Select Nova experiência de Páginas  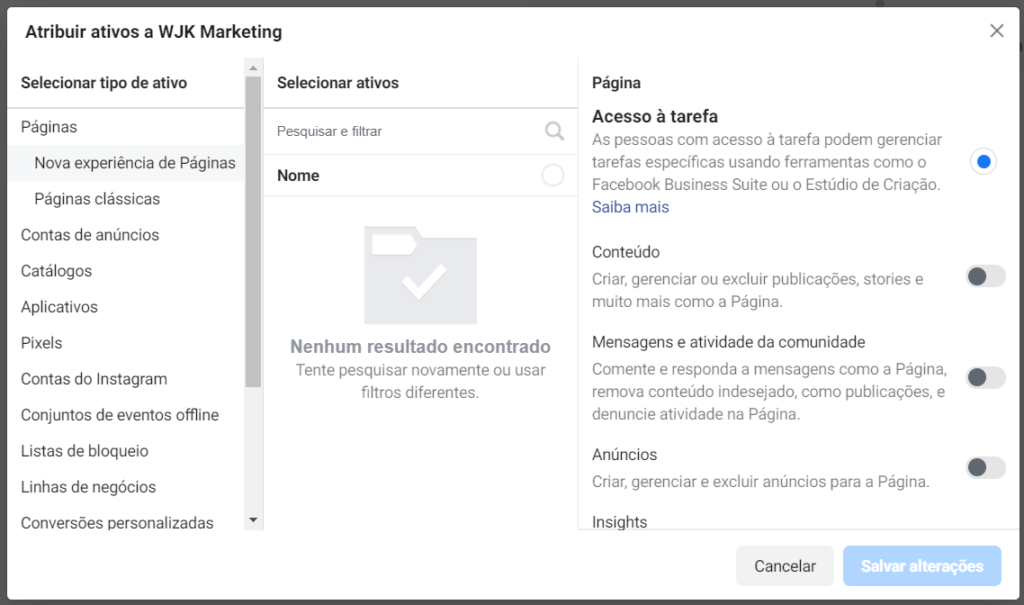[x=134, y=163]
